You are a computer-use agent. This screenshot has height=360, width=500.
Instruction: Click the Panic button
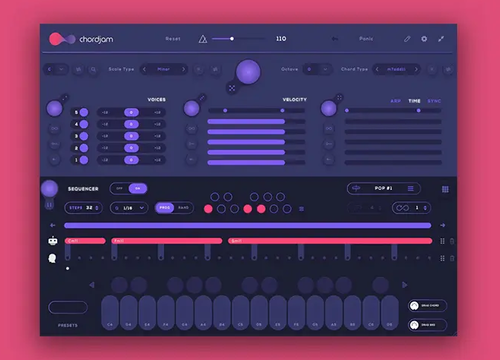[366, 39]
